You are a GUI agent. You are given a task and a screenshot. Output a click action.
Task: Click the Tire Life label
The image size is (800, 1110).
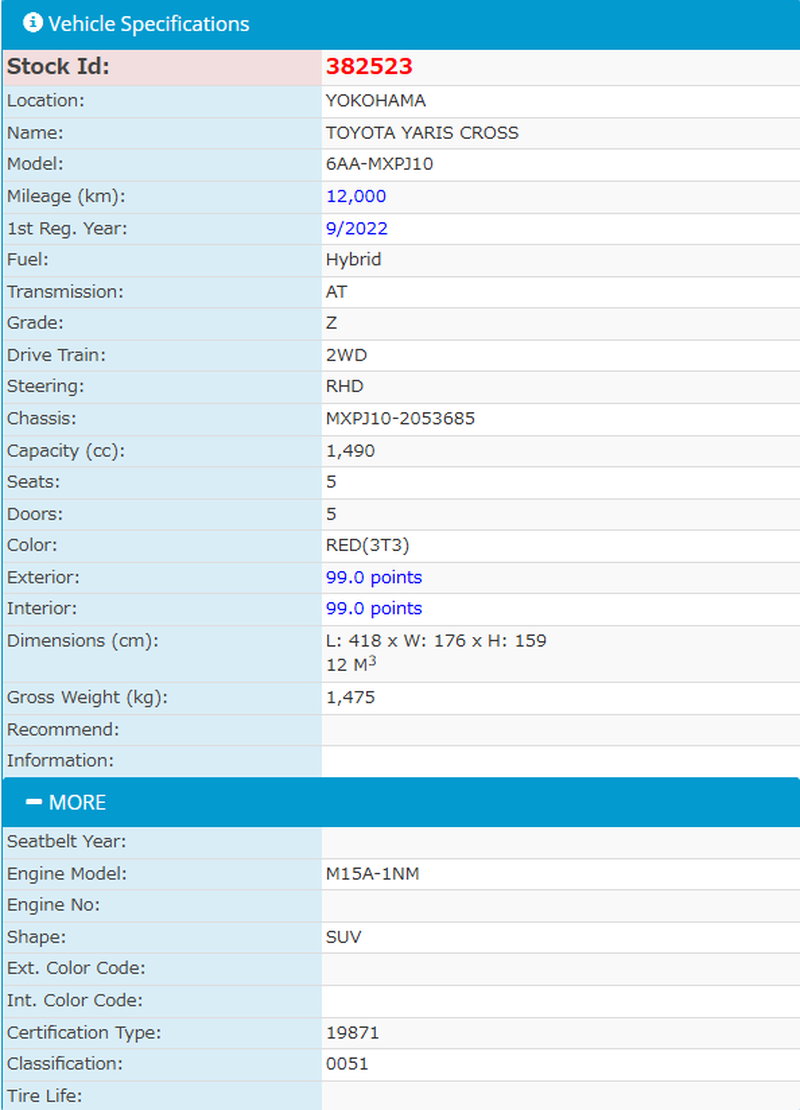click(x=45, y=1096)
